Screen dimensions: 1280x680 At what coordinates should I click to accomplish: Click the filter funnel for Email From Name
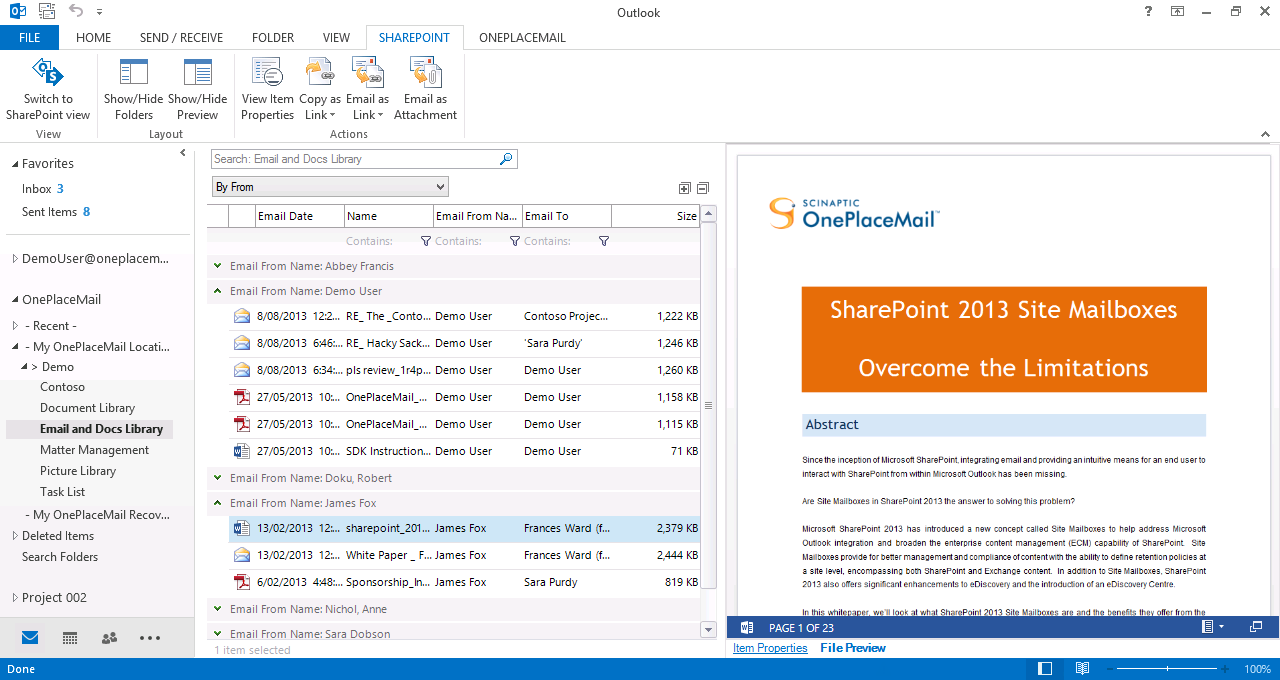pos(515,241)
